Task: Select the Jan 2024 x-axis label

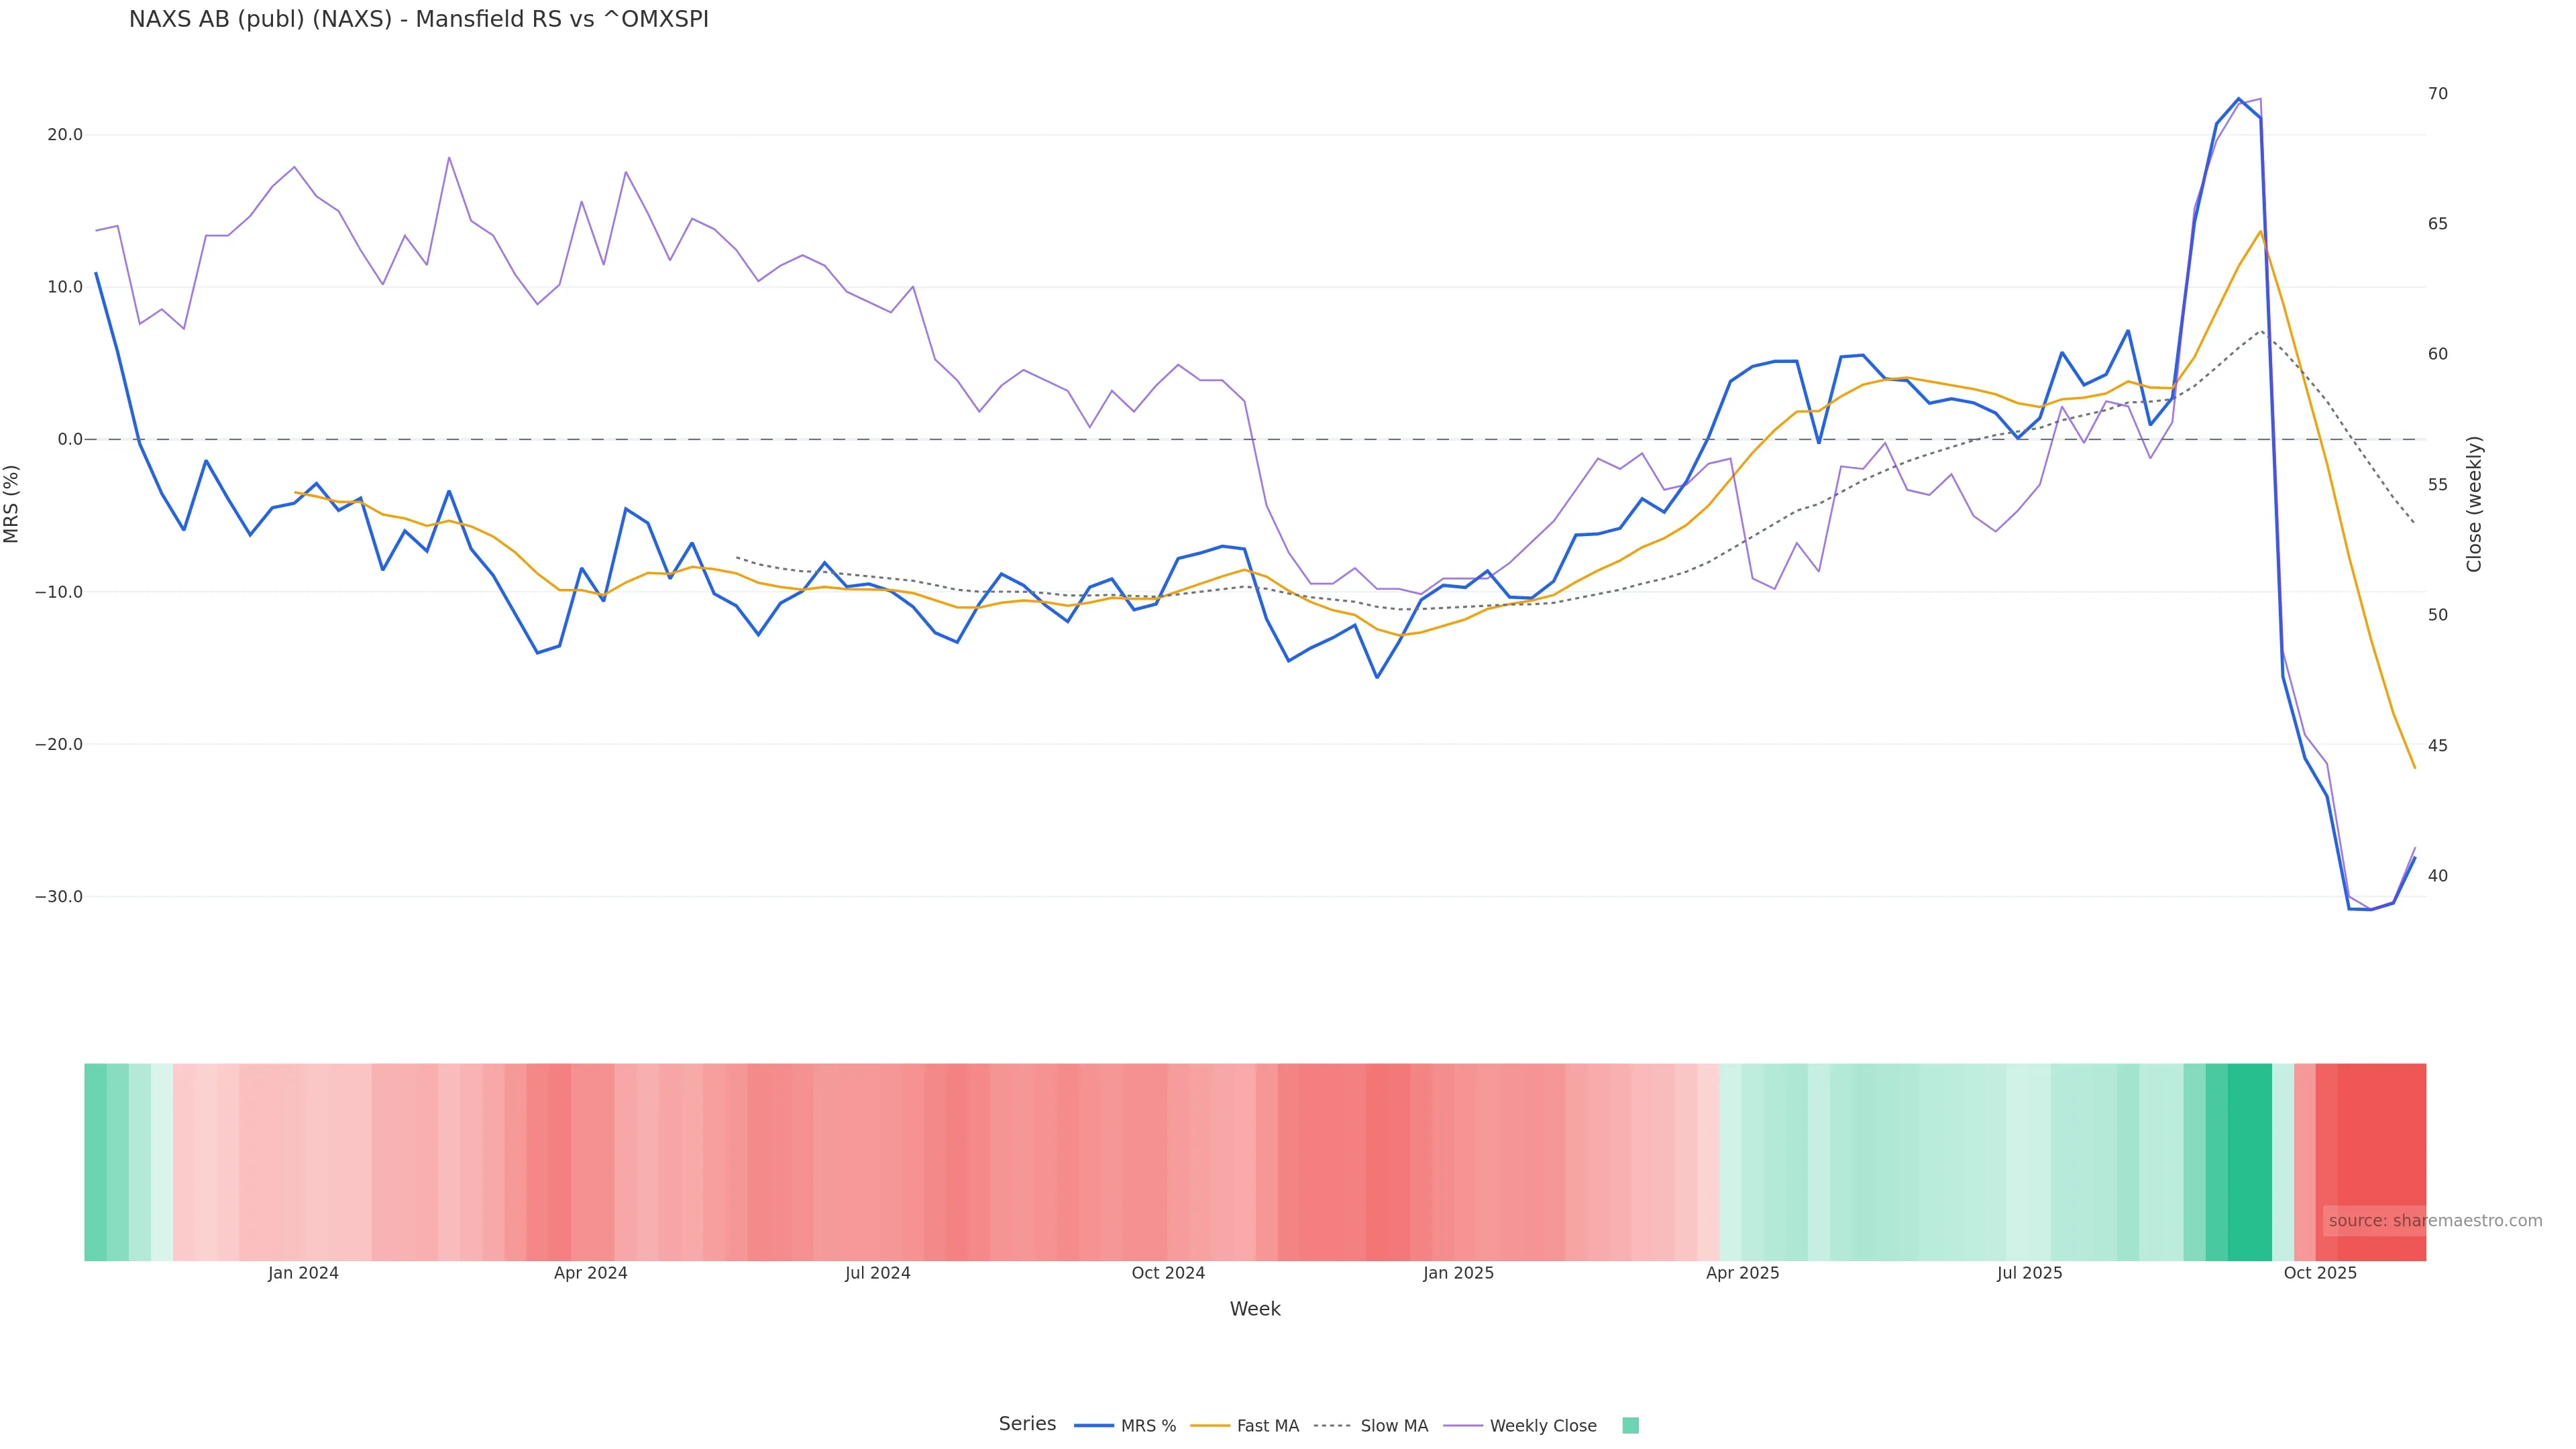Action: point(303,1273)
